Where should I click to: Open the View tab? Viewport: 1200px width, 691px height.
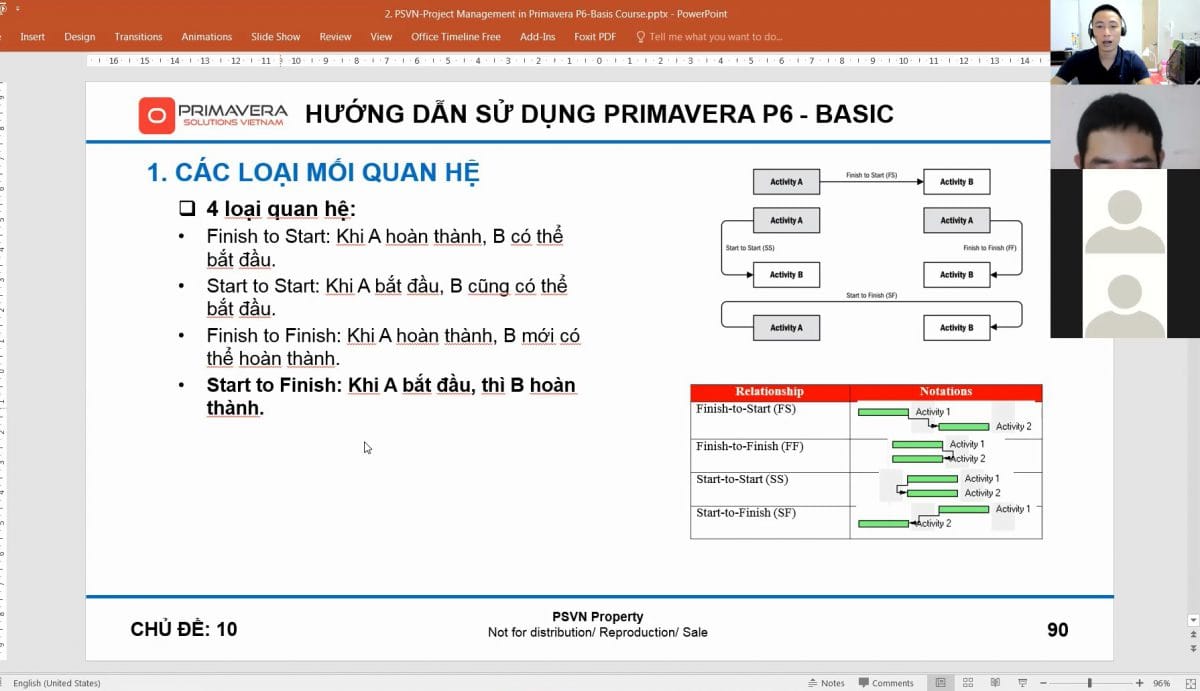tap(381, 37)
